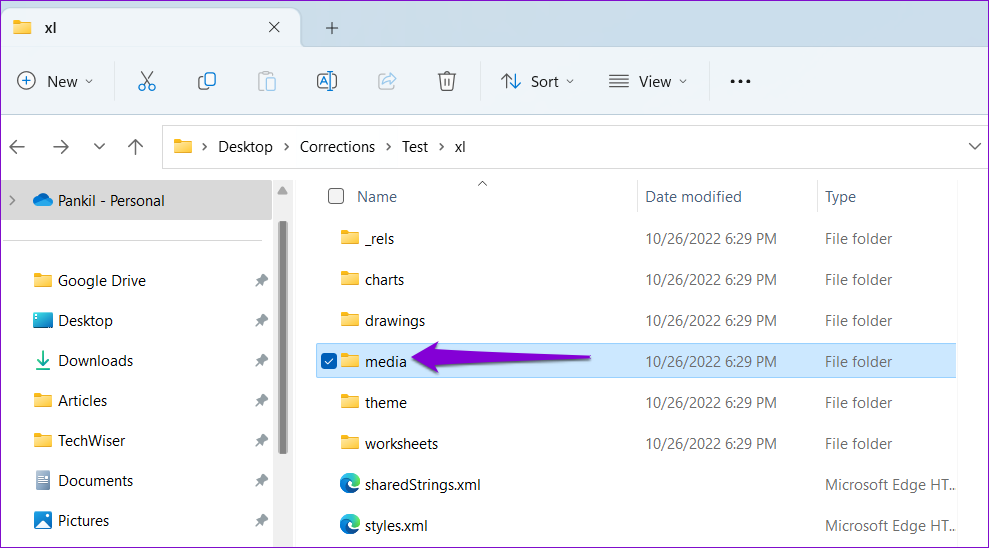Uncheck the media folder checkbox

pyautogui.click(x=329, y=361)
